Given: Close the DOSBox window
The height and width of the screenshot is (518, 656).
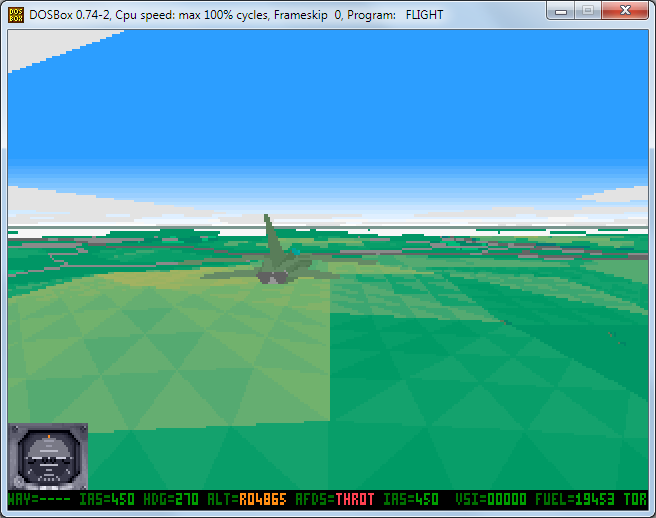Looking at the screenshot, I should [625, 11].
